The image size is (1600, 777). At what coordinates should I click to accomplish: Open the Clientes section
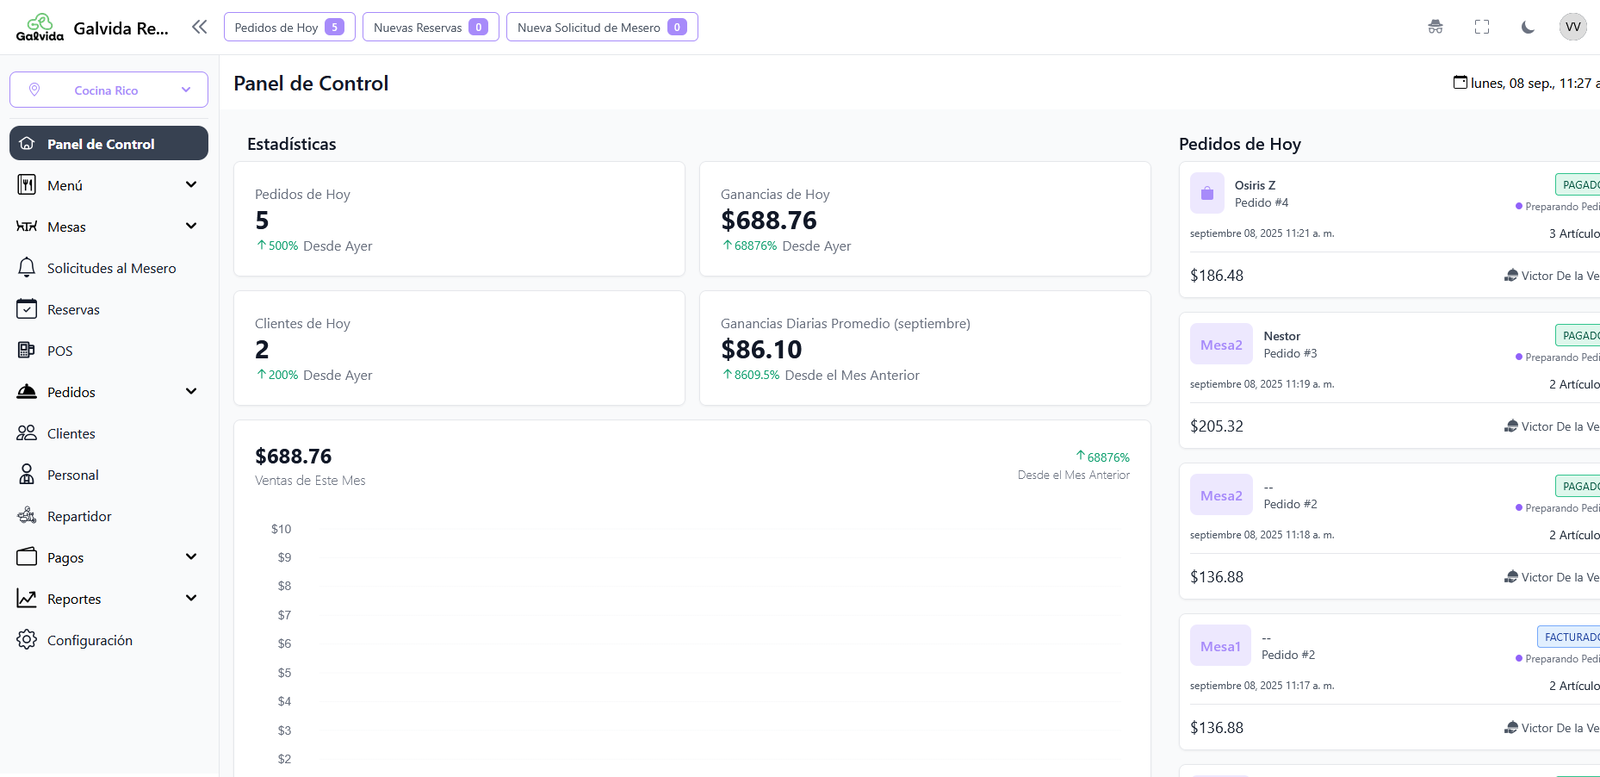coord(71,434)
